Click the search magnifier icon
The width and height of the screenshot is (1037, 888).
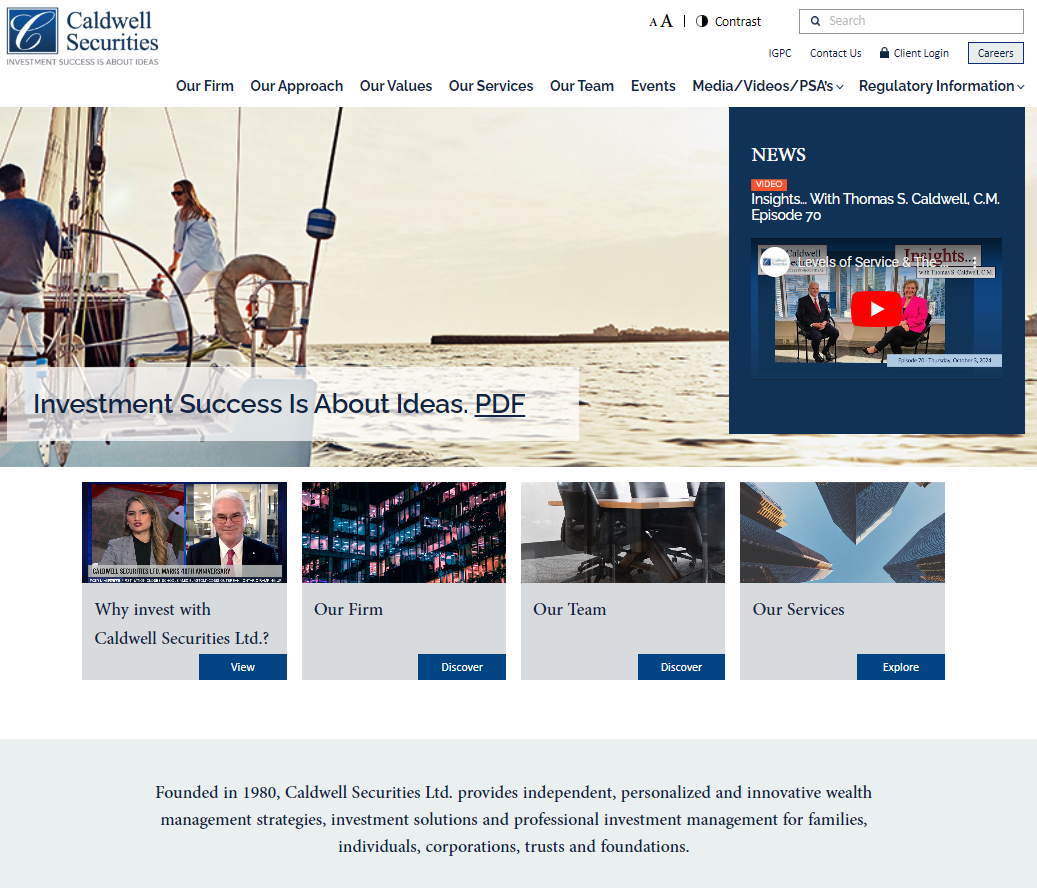(x=815, y=21)
